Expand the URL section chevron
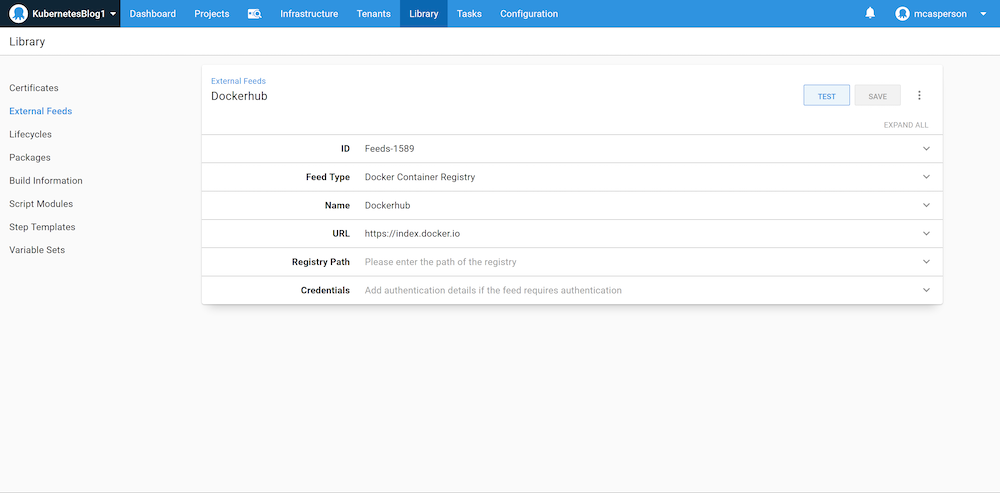The width and height of the screenshot is (1000, 493). [926, 234]
